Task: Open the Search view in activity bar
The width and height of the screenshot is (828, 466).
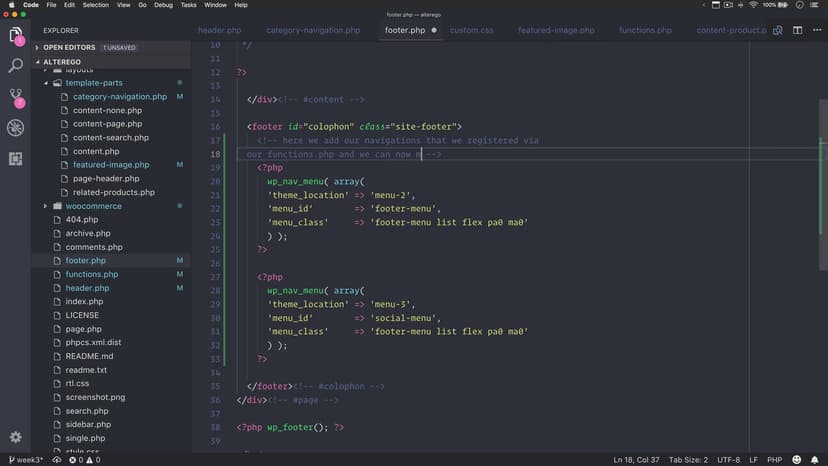Action: (x=16, y=66)
